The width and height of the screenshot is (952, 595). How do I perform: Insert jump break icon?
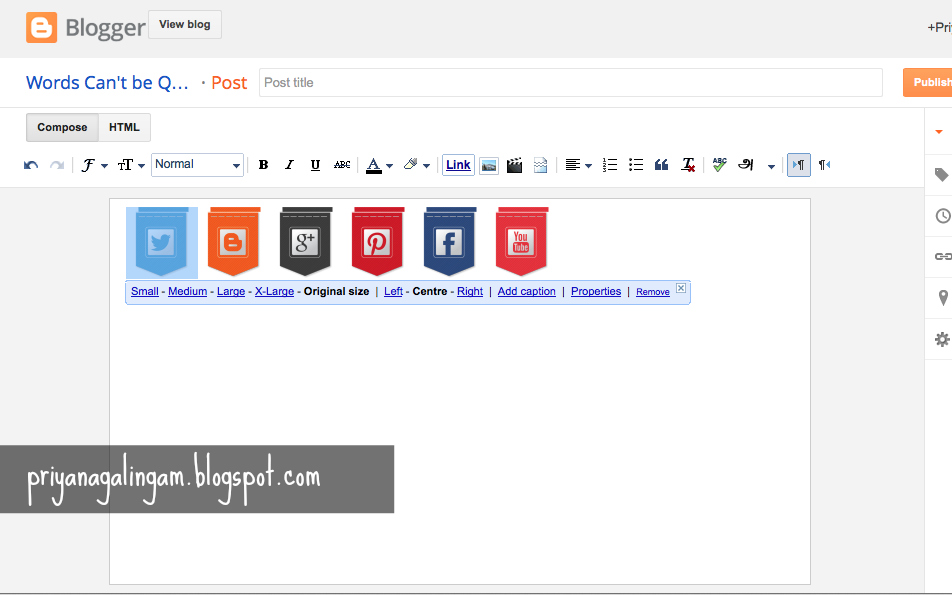click(540, 165)
